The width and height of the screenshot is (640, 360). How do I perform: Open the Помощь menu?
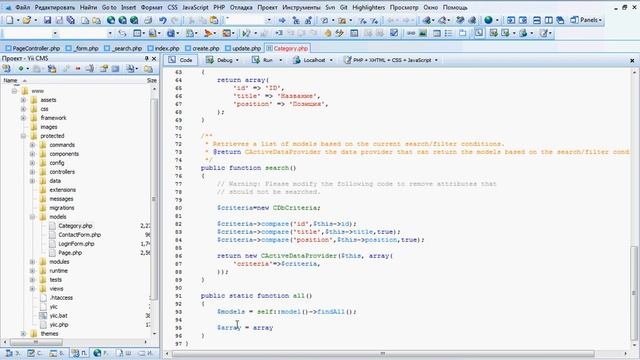pos(455,7)
